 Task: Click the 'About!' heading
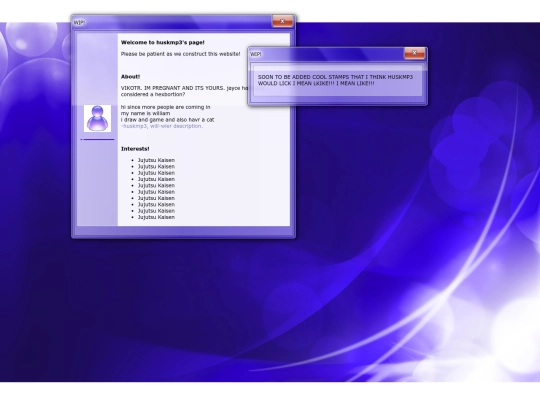130,76
